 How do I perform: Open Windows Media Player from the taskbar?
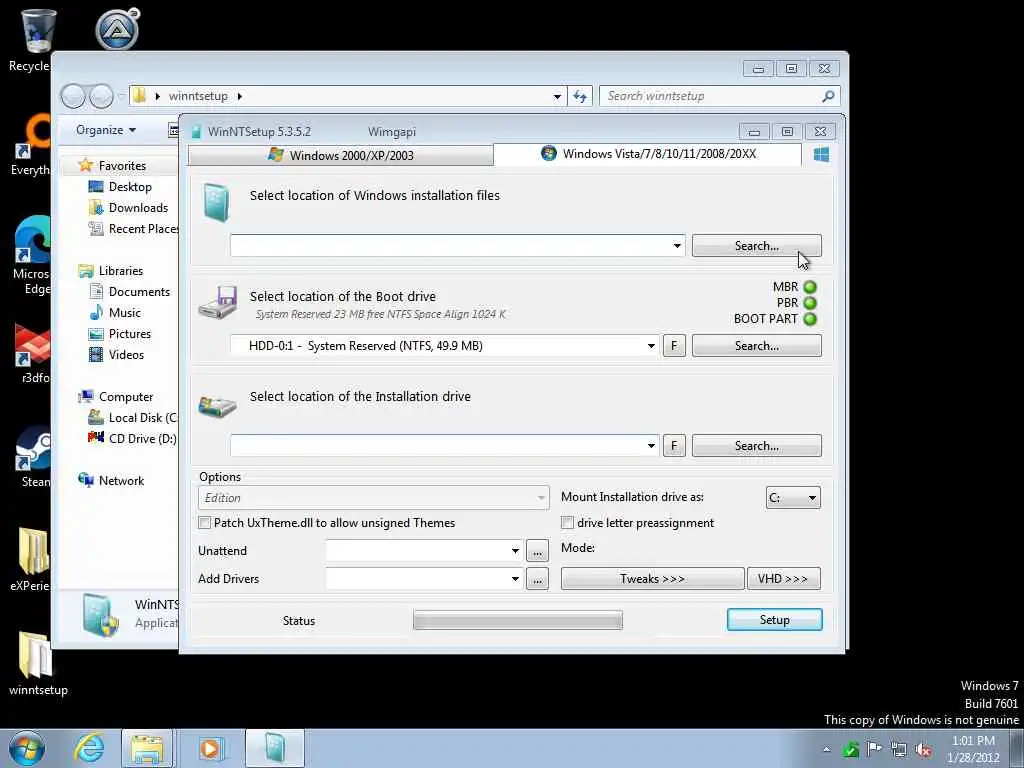210,748
